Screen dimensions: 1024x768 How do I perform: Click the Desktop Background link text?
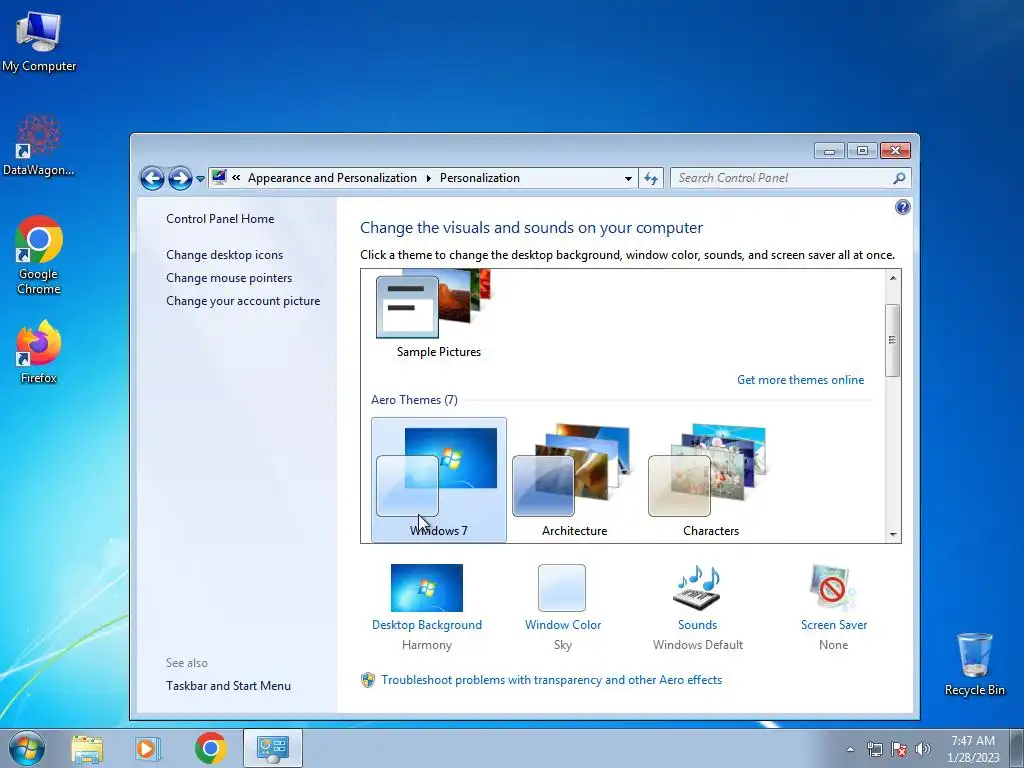pyautogui.click(x=426, y=625)
